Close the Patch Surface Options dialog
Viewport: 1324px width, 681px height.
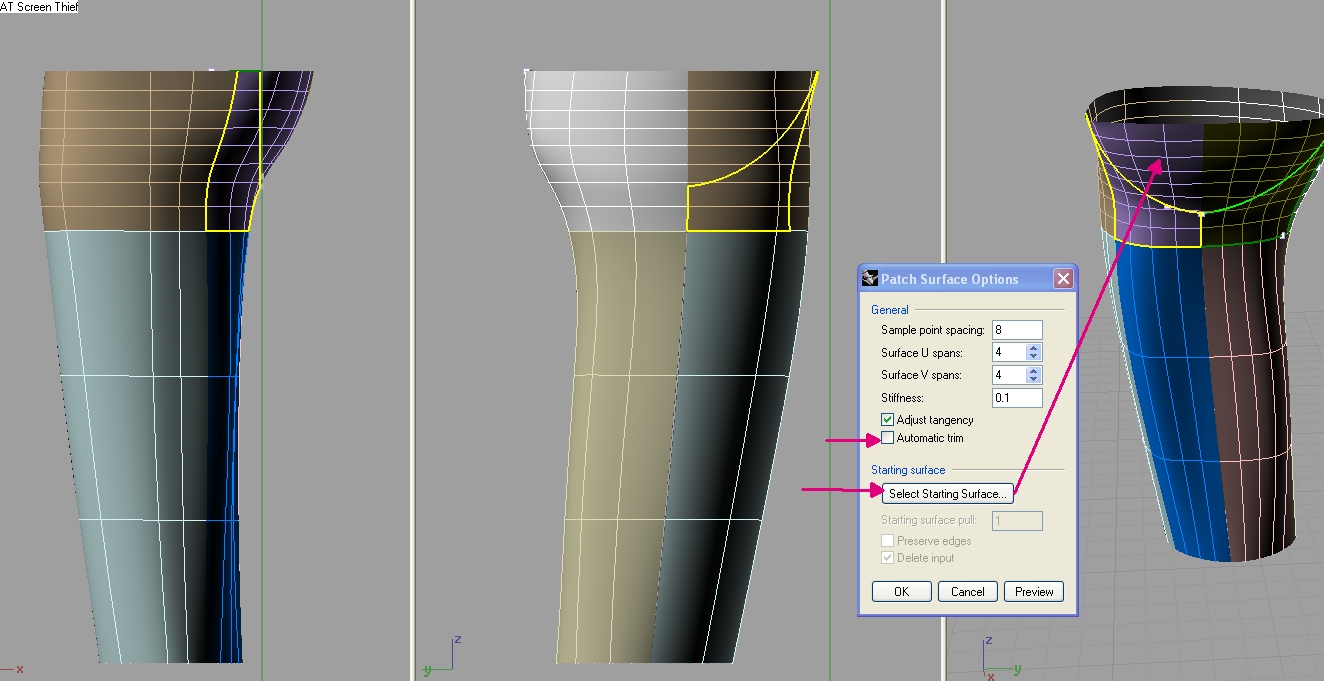coord(1063,279)
